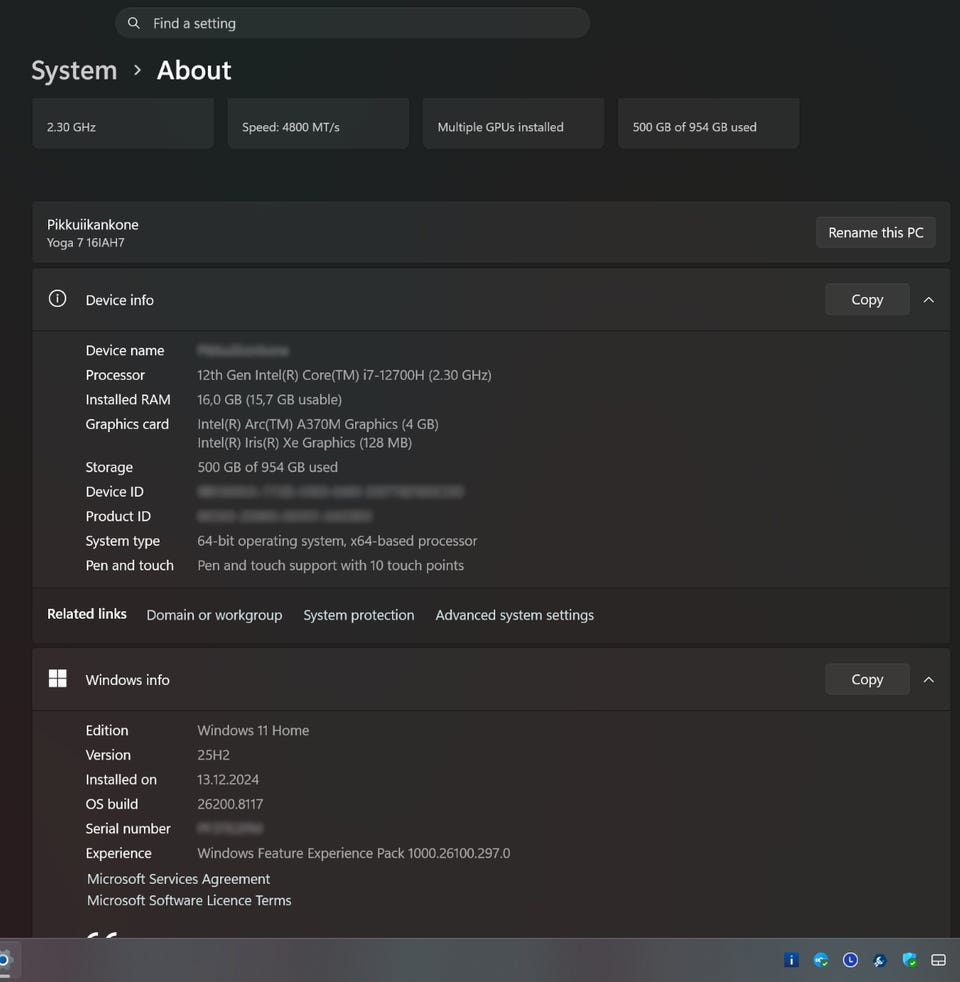Open Advanced system settings
This screenshot has width=960, height=982.
(514, 615)
